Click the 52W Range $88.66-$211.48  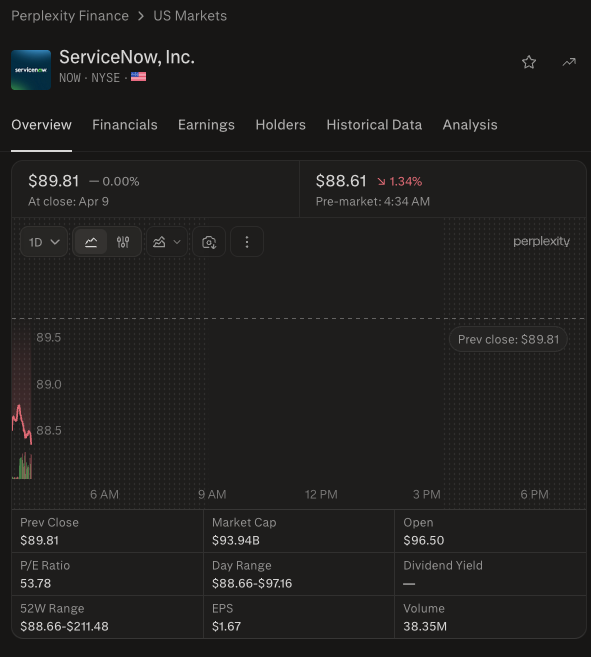tap(65, 626)
